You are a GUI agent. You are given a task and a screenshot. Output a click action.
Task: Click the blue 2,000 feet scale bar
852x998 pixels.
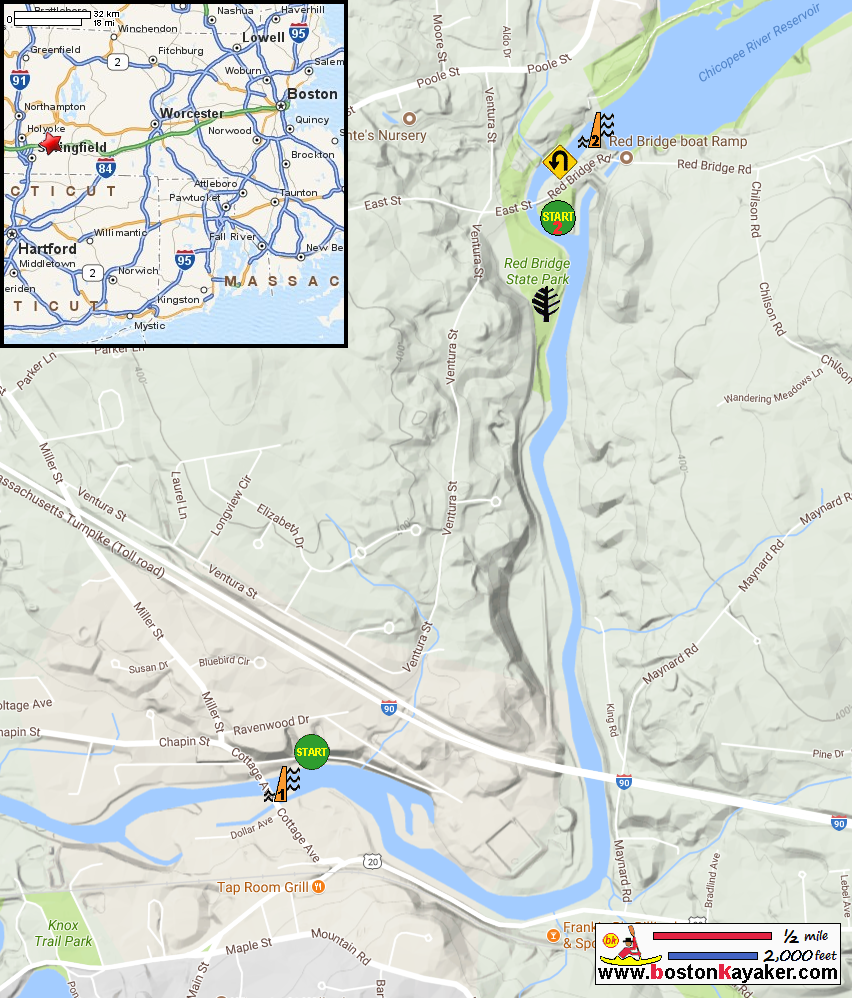[x=713, y=955]
